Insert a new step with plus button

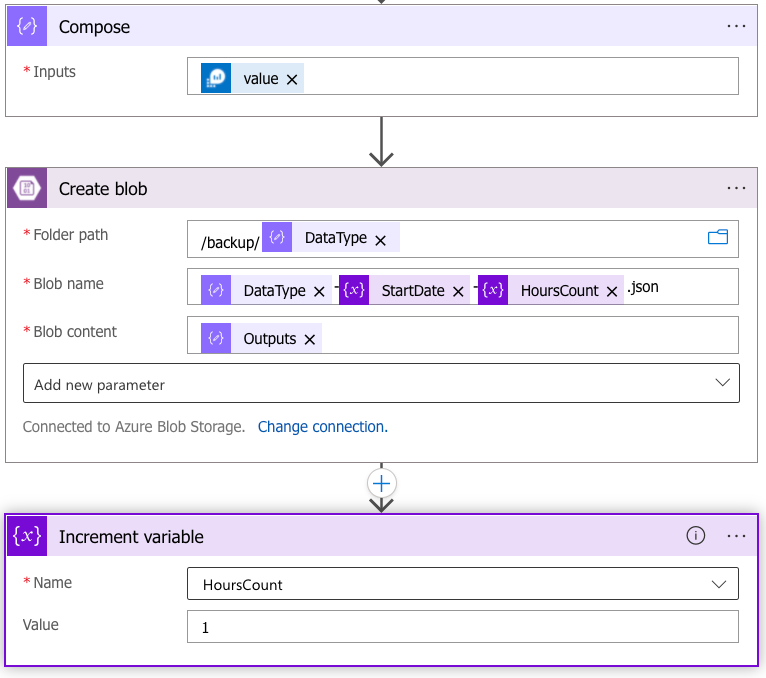tap(381, 483)
